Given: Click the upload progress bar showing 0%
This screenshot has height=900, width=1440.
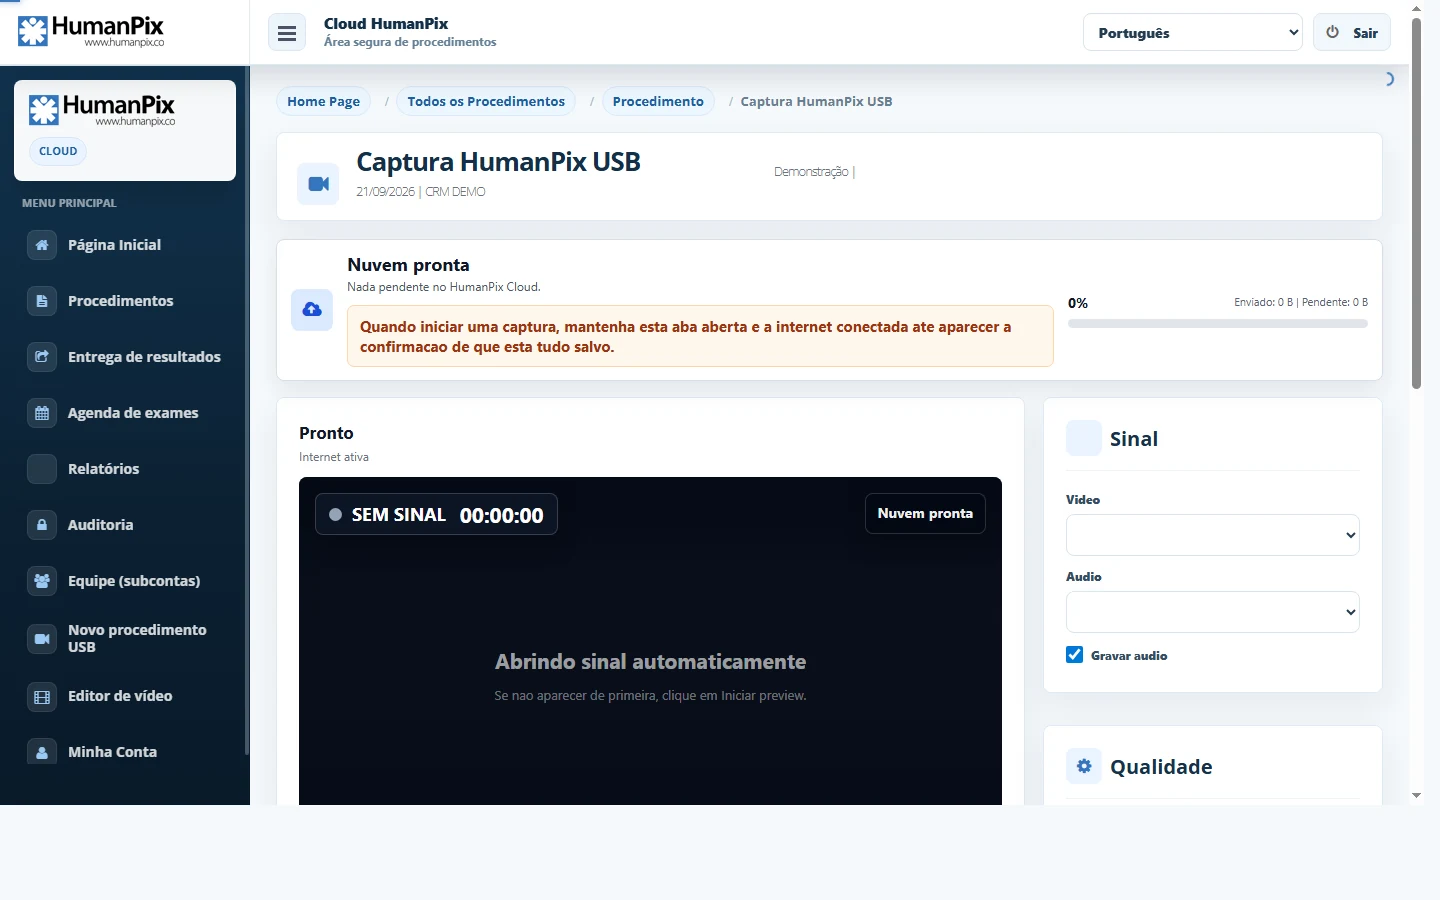Looking at the screenshot, I should click(1218, 324).
